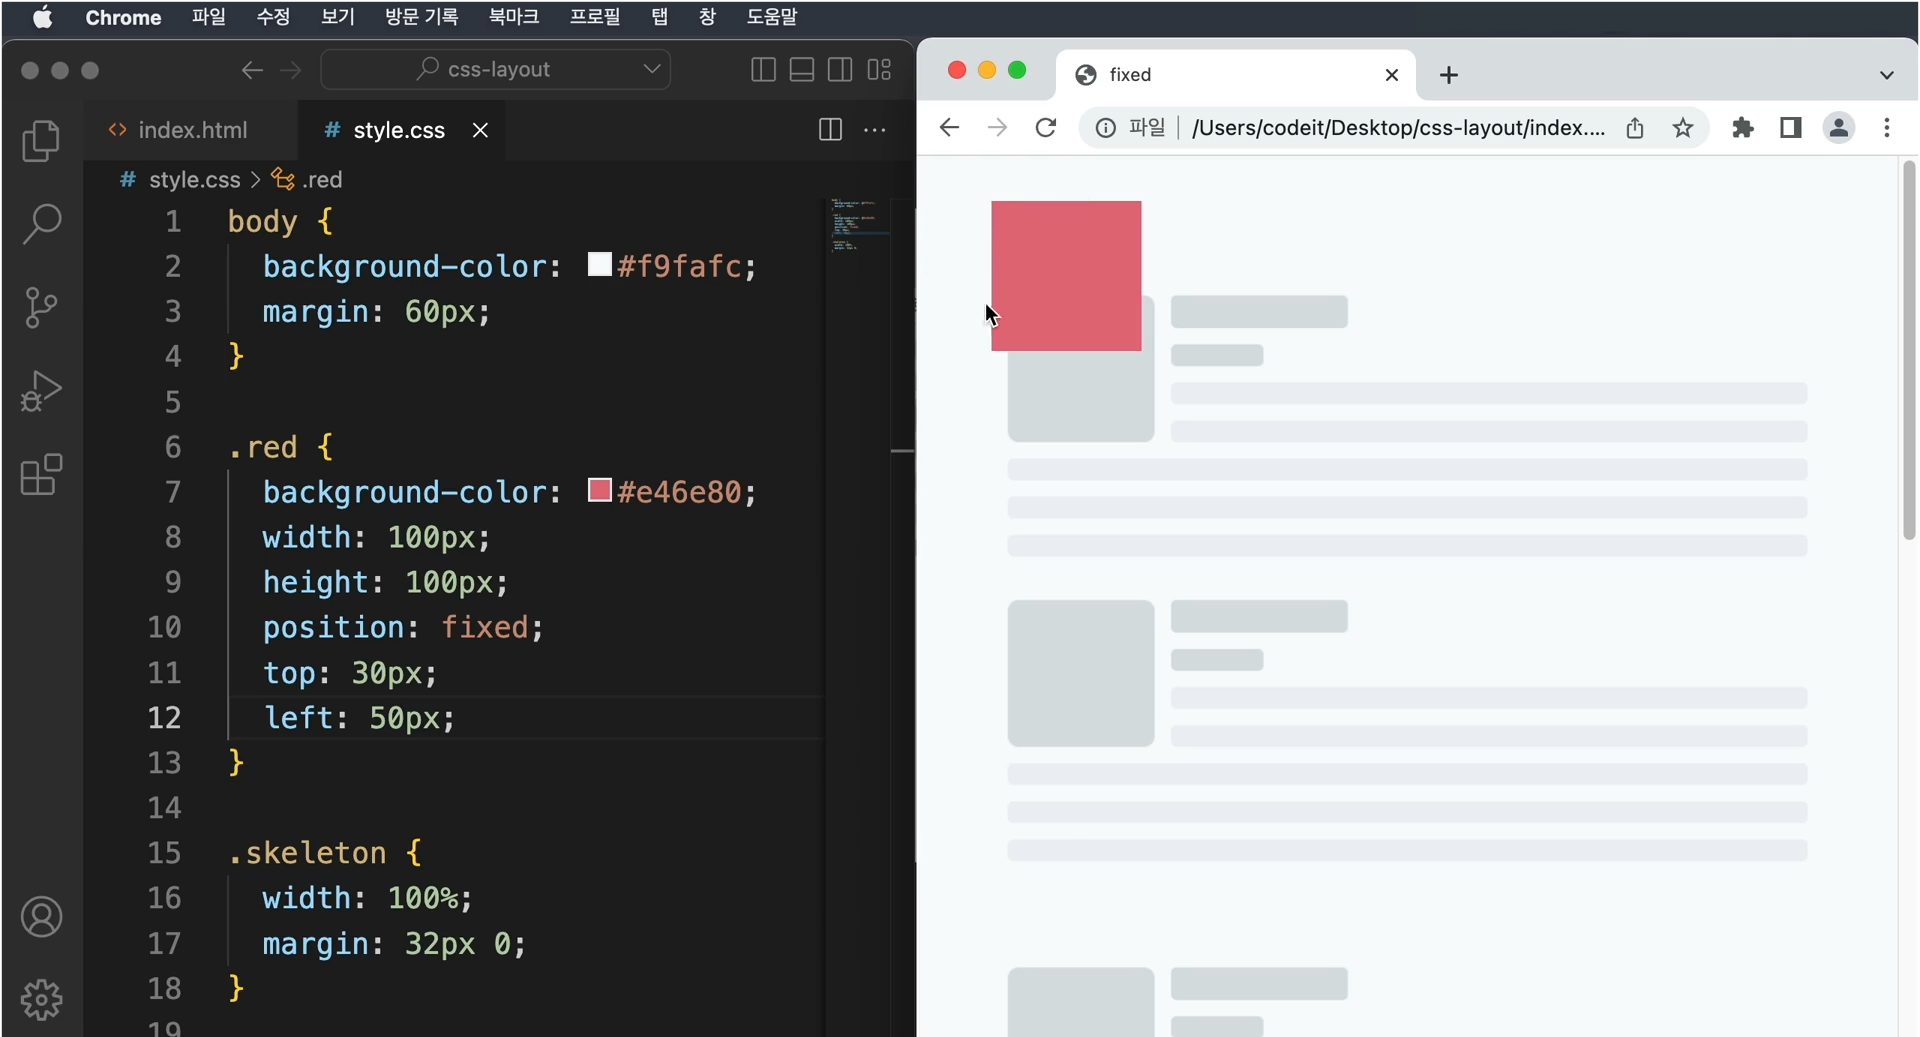This screenshot has height=1037, width=1920.
Task: Open the 수정 menu
Action: click(273, 17)
